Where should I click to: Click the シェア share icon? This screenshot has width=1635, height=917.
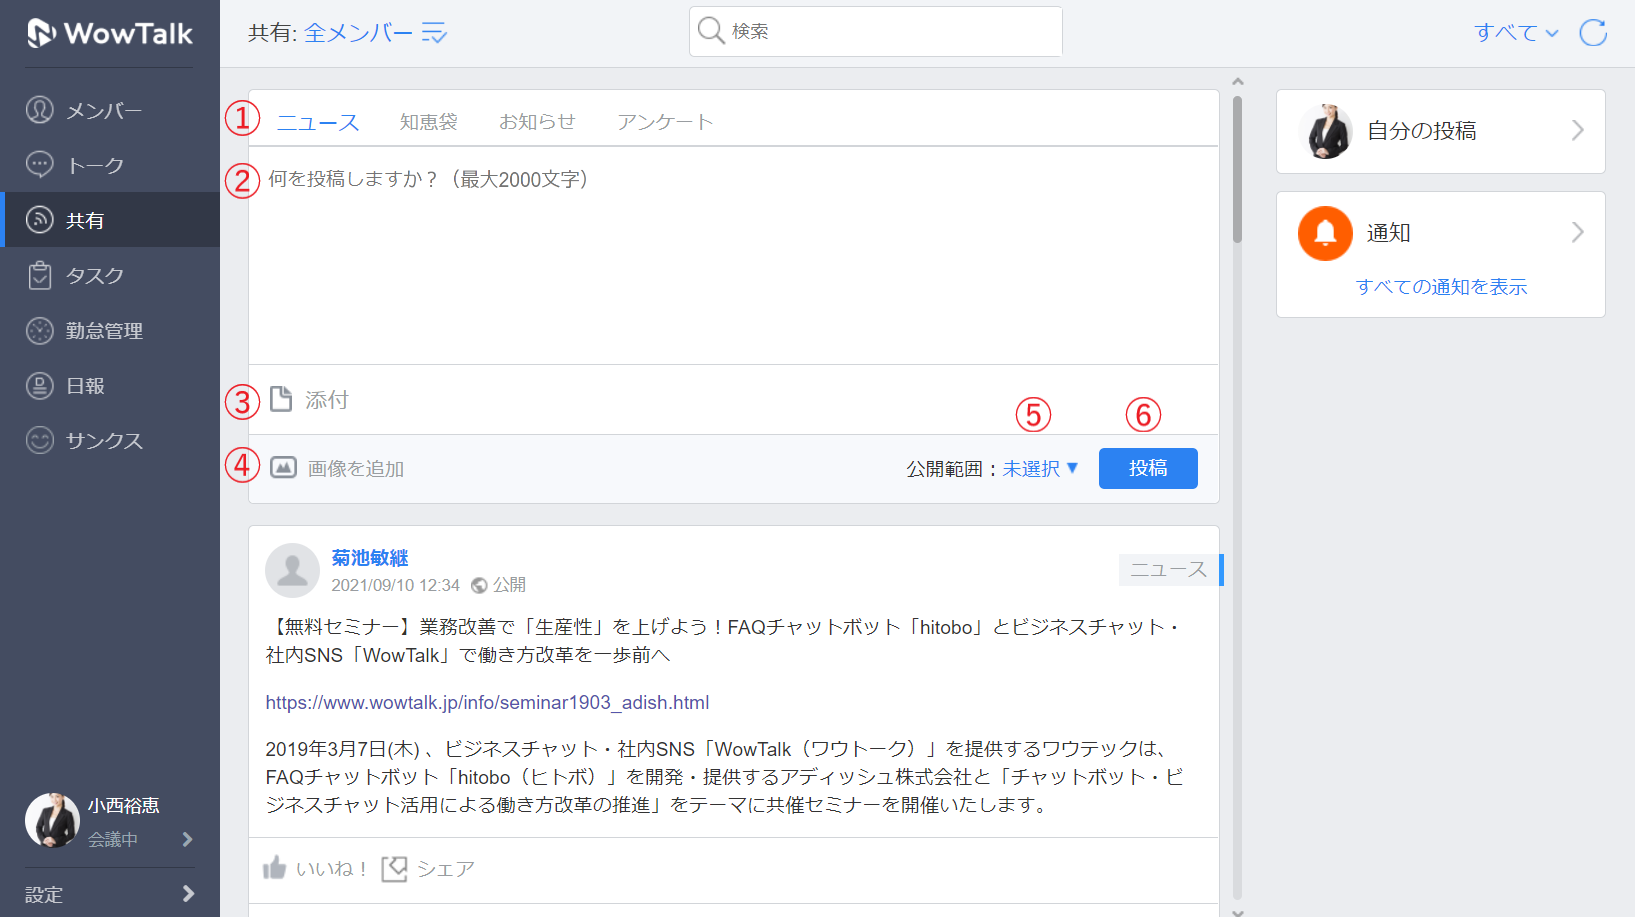(395, 869)
